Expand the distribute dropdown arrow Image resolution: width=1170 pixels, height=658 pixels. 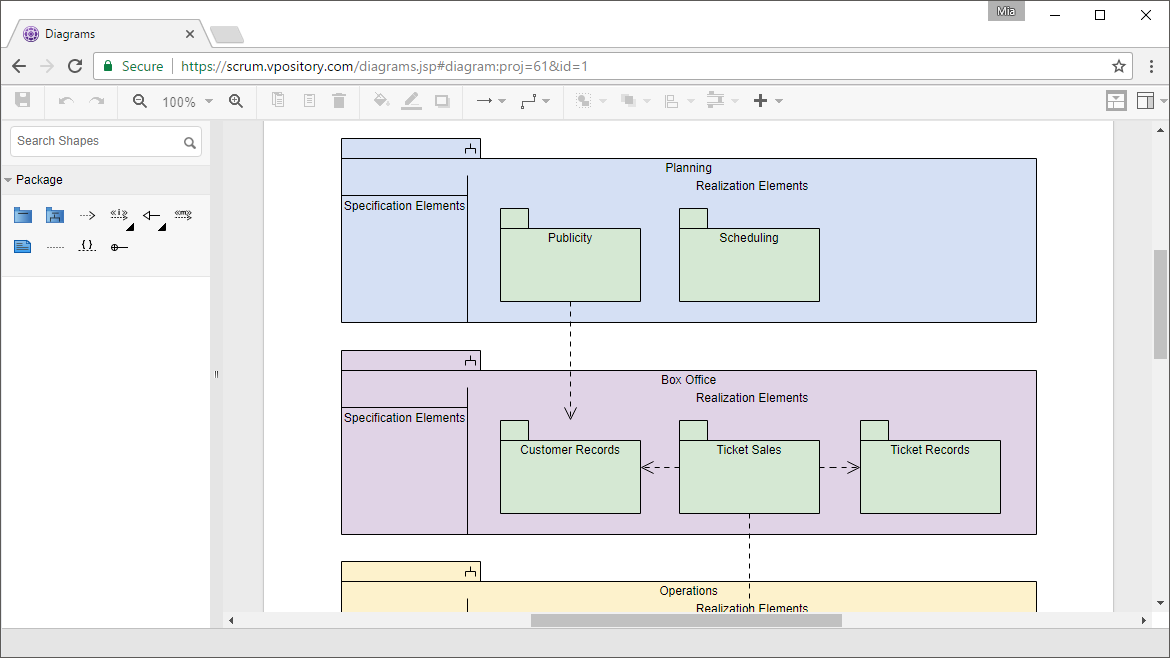(735, 101)
